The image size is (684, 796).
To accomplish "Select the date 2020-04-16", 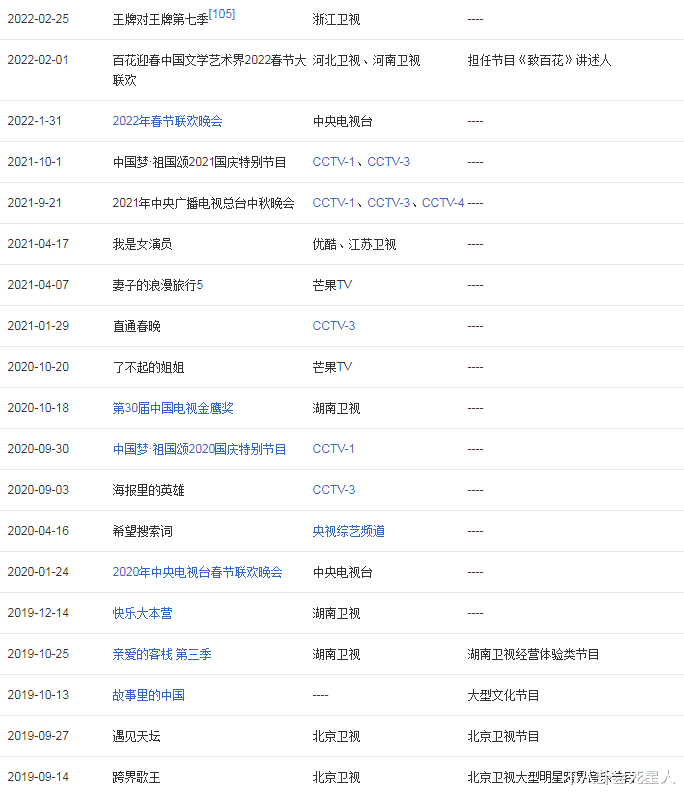I will pyautogui.click(x=38, y=531).
